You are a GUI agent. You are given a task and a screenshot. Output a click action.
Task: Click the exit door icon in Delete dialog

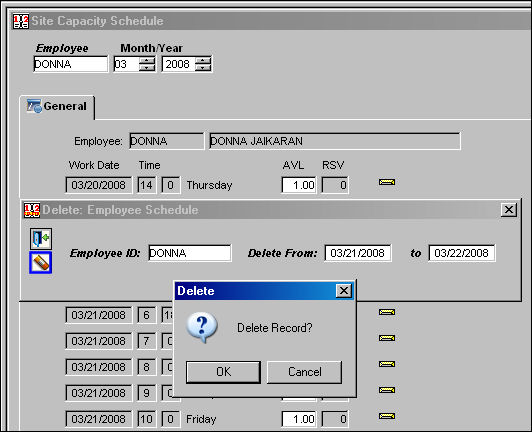pyautogui.click(x=41, y=239)
